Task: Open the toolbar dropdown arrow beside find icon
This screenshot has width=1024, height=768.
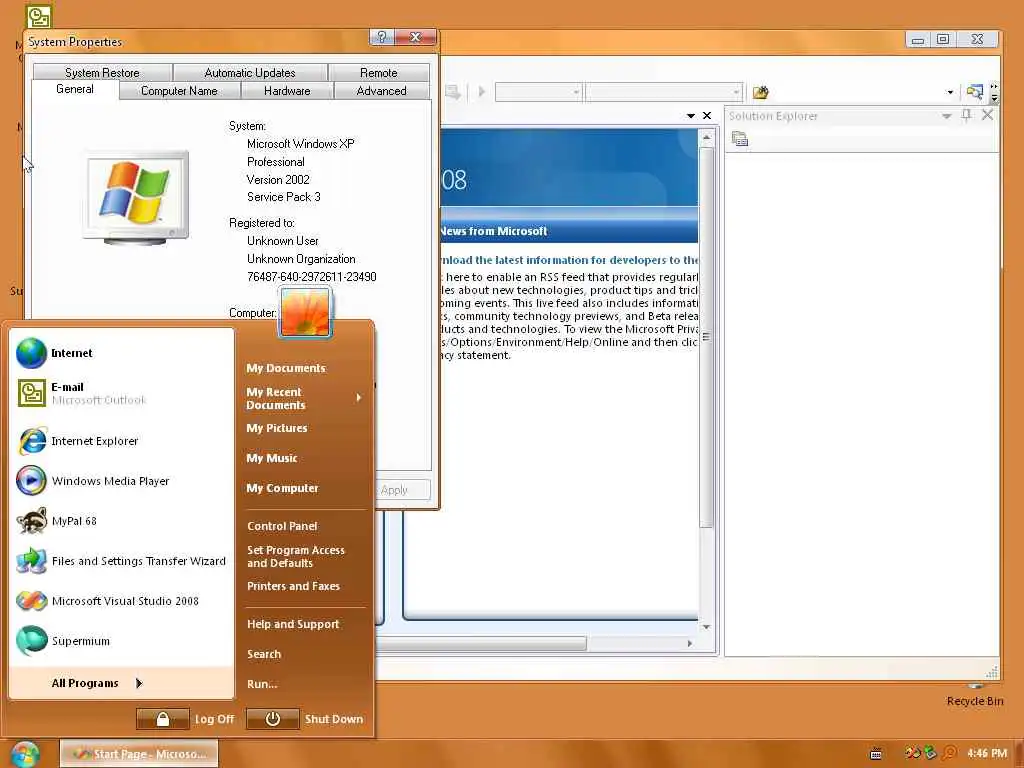Action: (950, 92)
